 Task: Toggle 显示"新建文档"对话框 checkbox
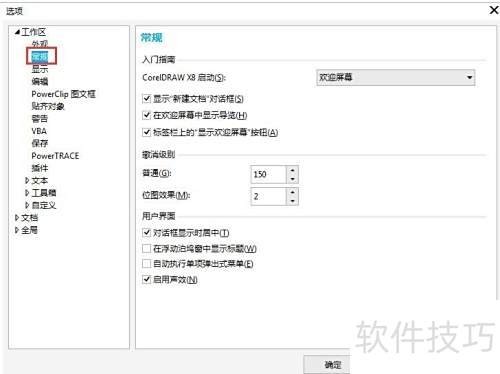click(x=146, y=99)
